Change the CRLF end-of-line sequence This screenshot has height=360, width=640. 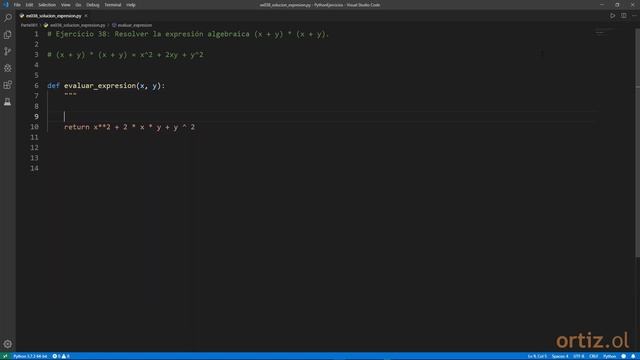(593, 356)
